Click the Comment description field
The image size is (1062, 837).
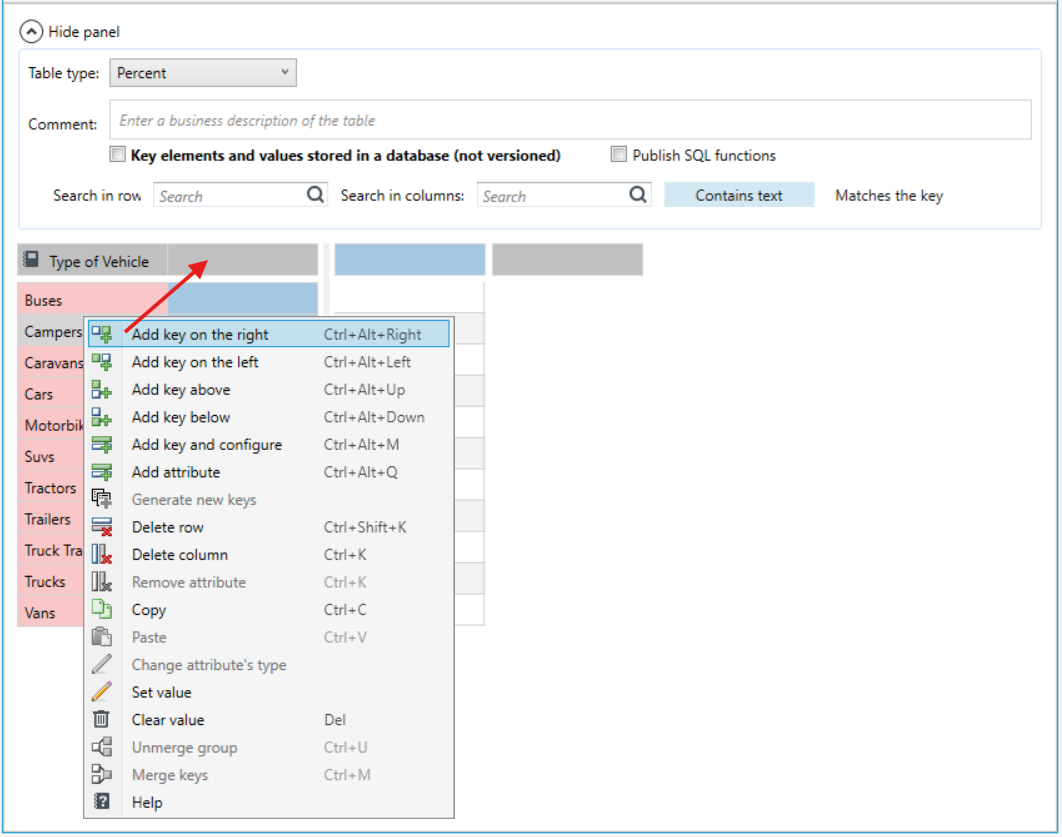[x=570, y=120]
